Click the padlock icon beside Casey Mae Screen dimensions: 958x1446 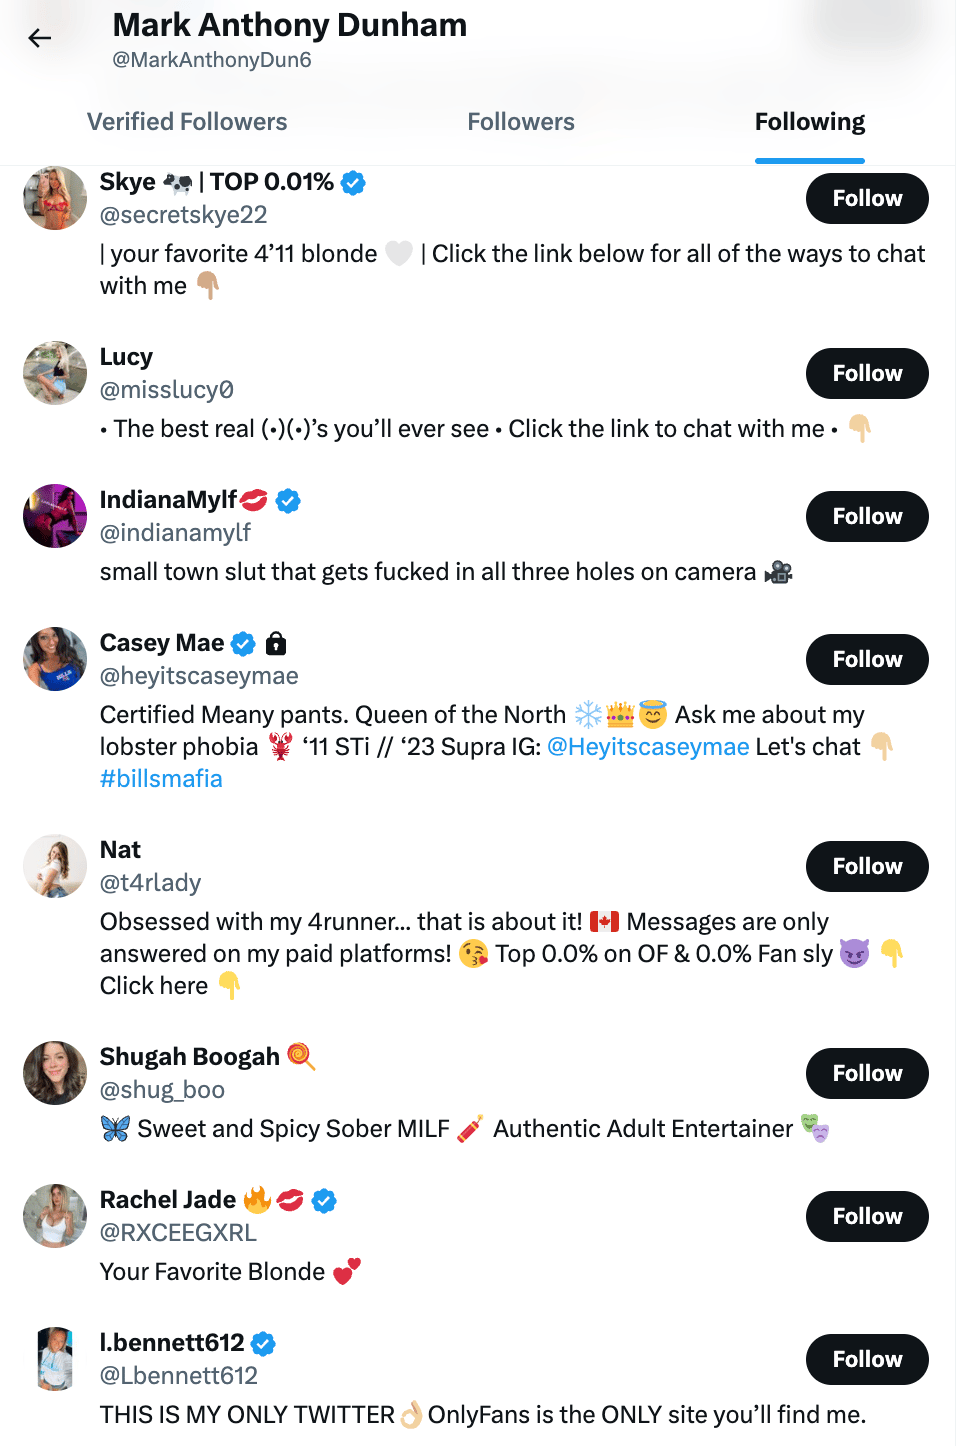[x=277, y=644]
